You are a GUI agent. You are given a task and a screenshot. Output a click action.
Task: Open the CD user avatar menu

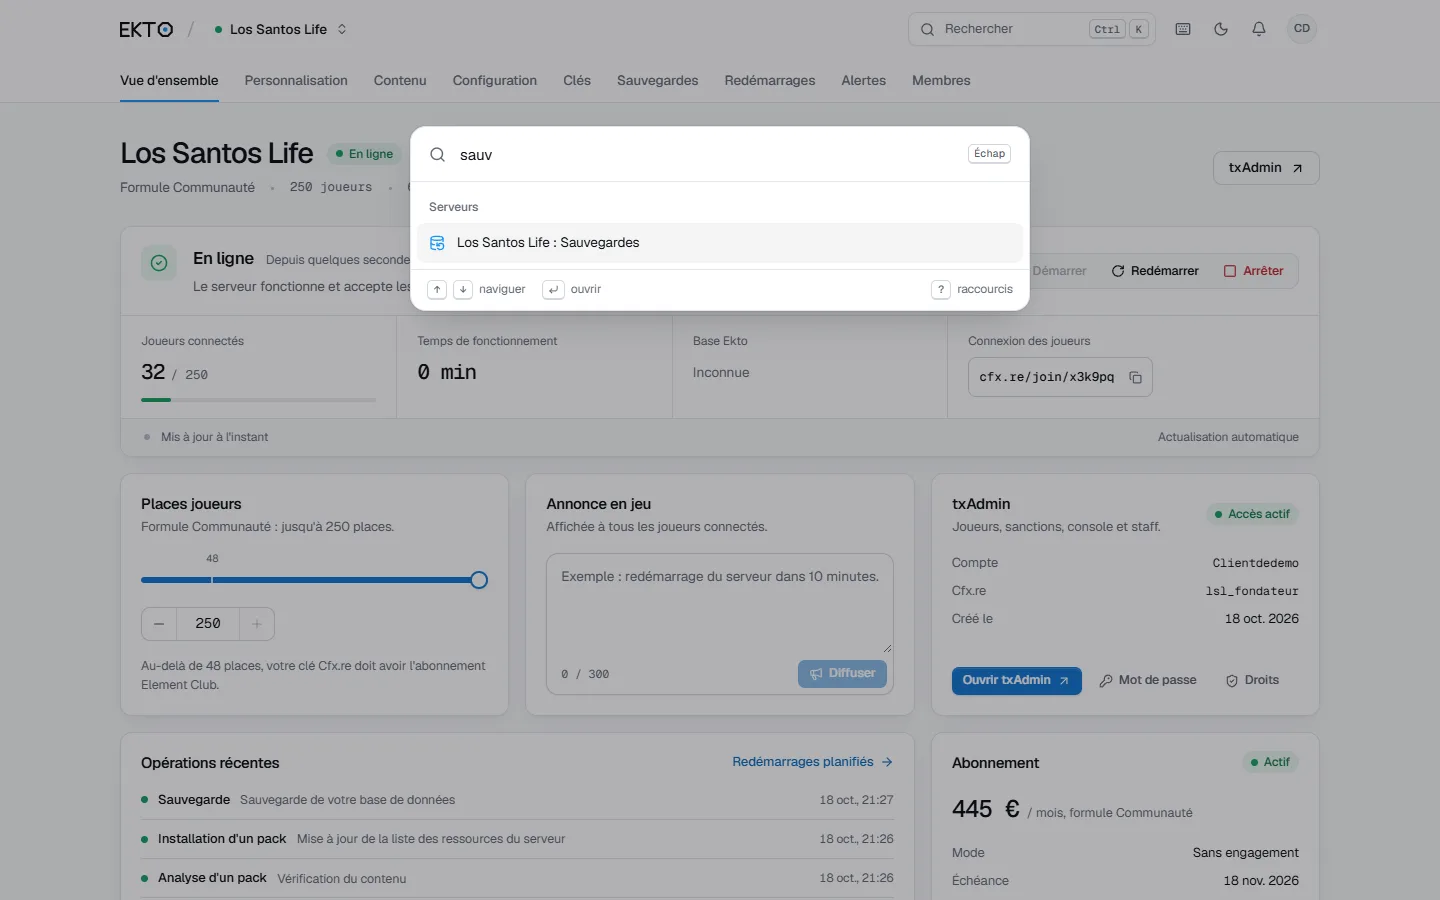(x=1301, y=29)
